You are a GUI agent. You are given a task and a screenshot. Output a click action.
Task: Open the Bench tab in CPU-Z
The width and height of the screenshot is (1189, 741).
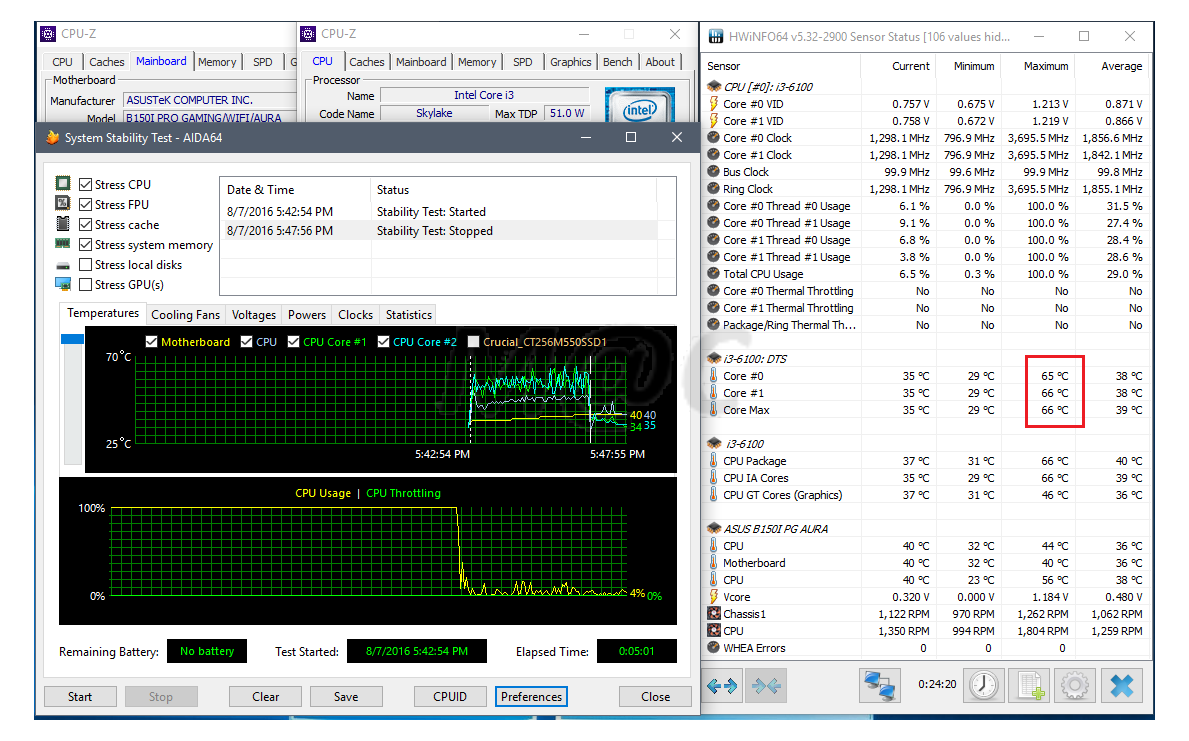coord(617,61)
